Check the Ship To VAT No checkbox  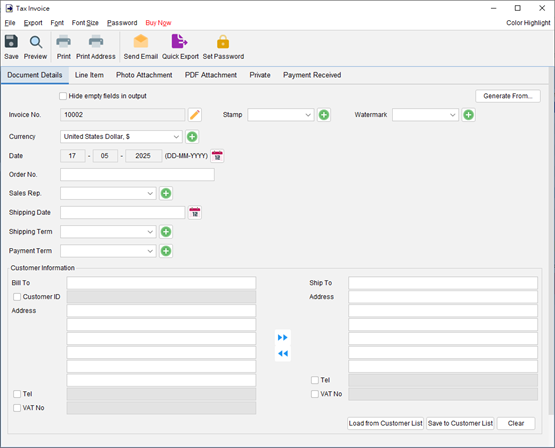[315, 394]
